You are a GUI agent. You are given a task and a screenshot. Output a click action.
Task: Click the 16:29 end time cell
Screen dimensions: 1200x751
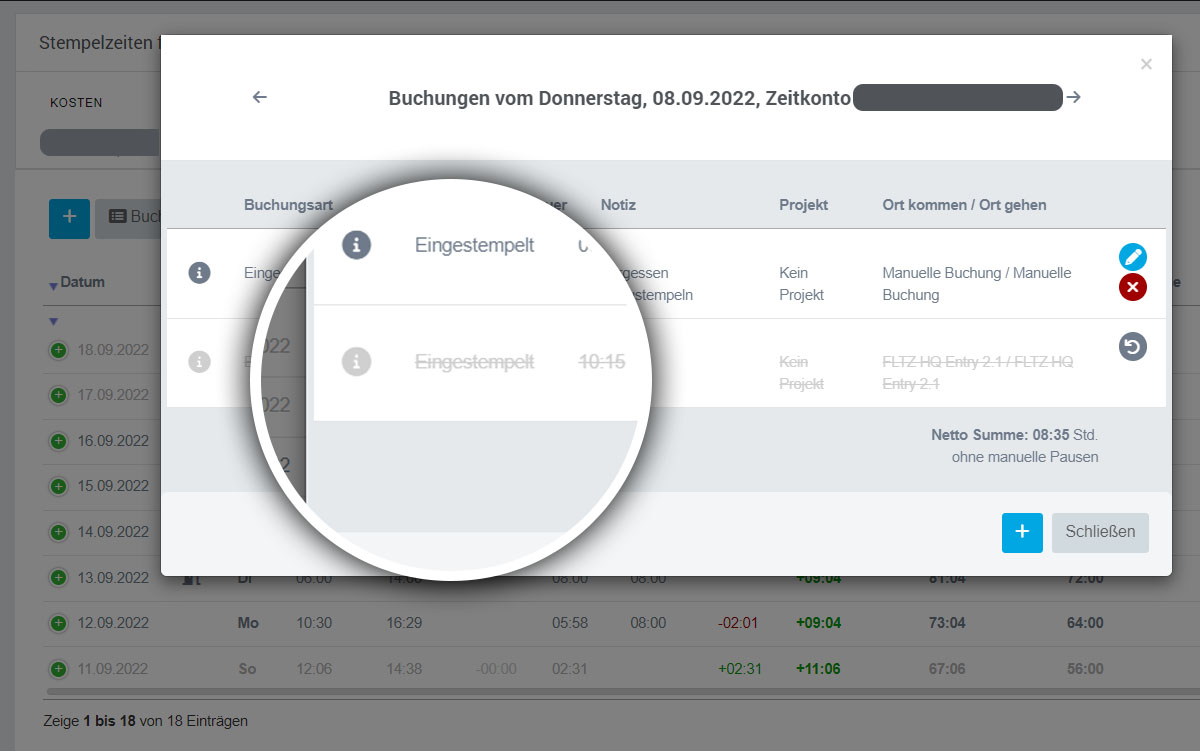(x=404, y=623)
